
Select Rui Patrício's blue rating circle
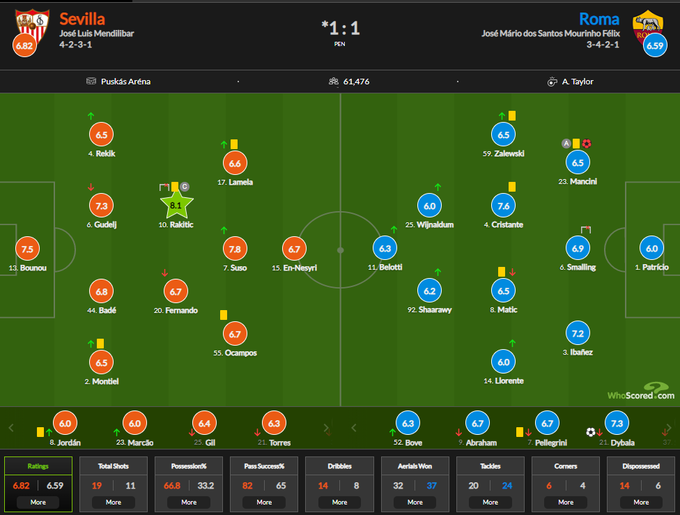pos(652,249)
